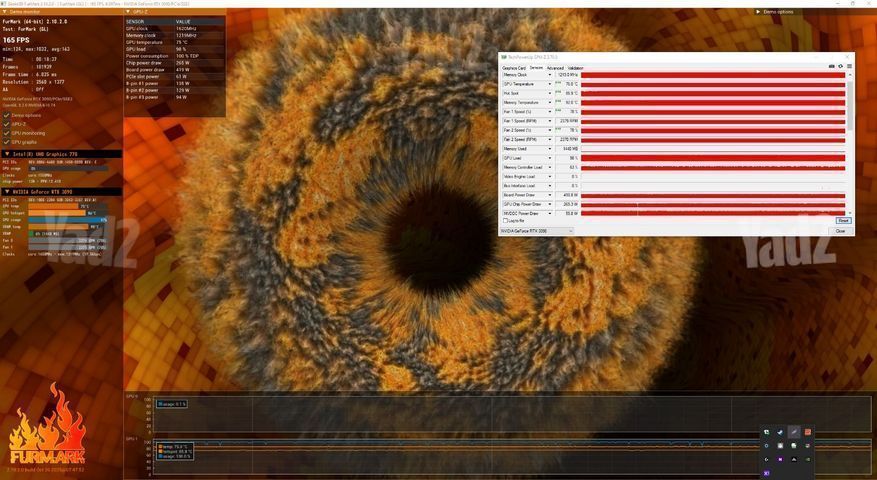Click the highlighted pen icon in tray popup
Image resolution: width=877 pixels, height=480 pixels.
click(794, 432)
